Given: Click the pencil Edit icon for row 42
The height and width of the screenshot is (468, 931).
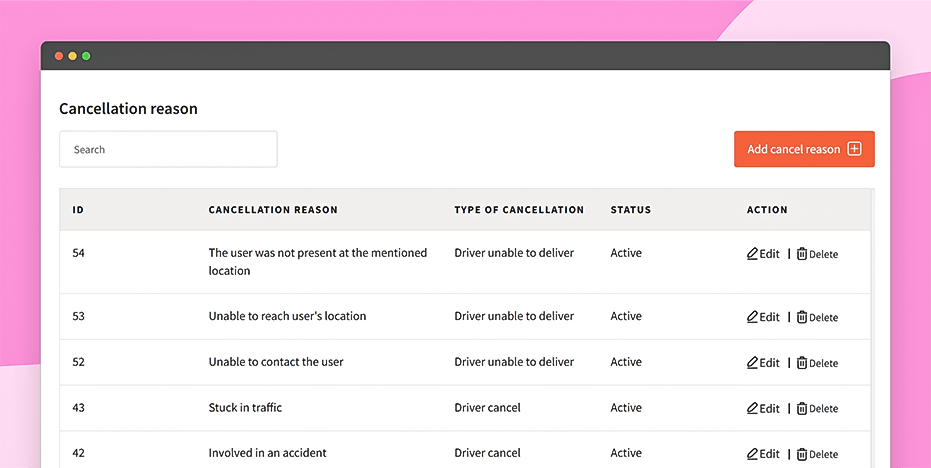Looking at the screenshot, I should 752,454.
